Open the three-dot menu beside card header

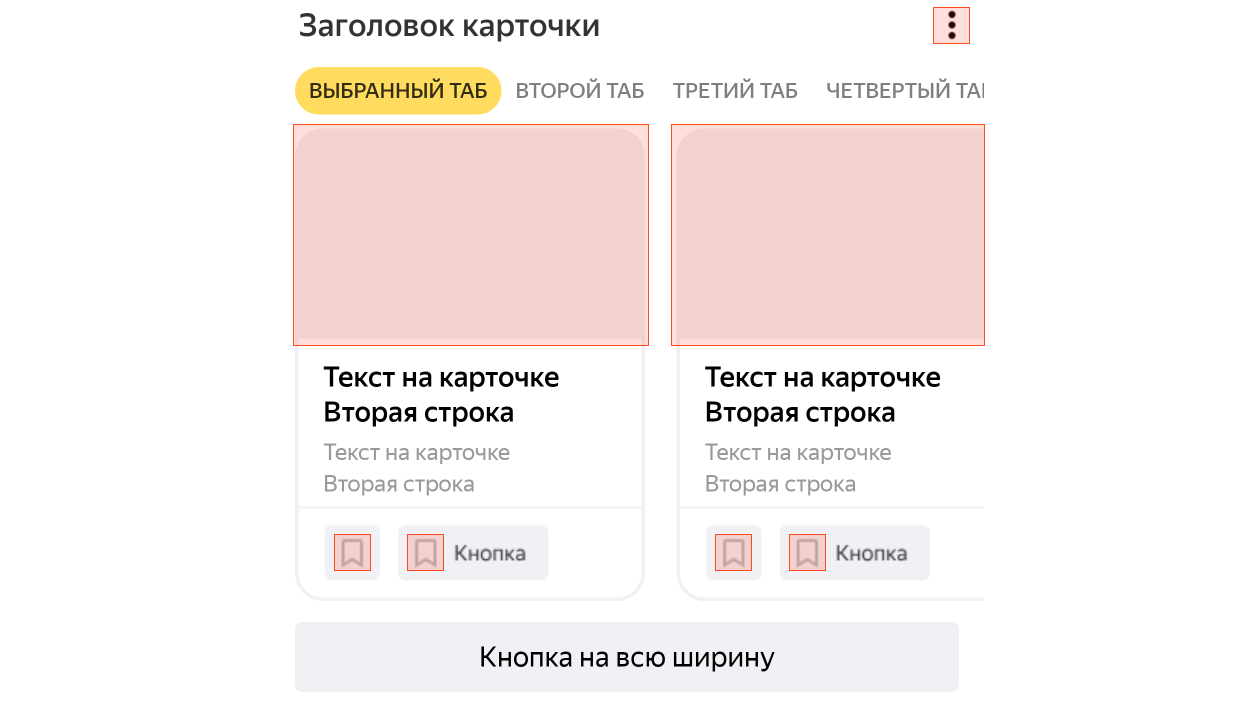951,26
